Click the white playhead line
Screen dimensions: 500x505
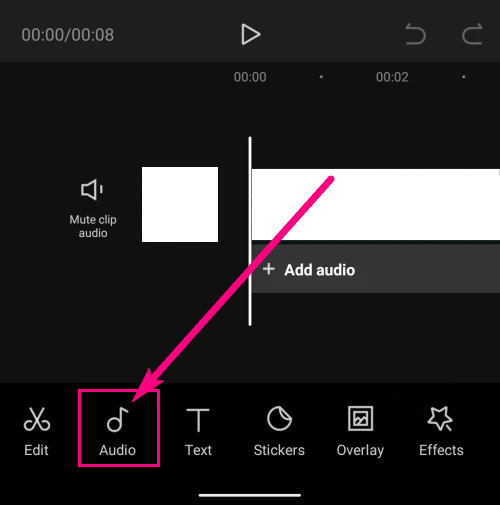pos(250,231)
